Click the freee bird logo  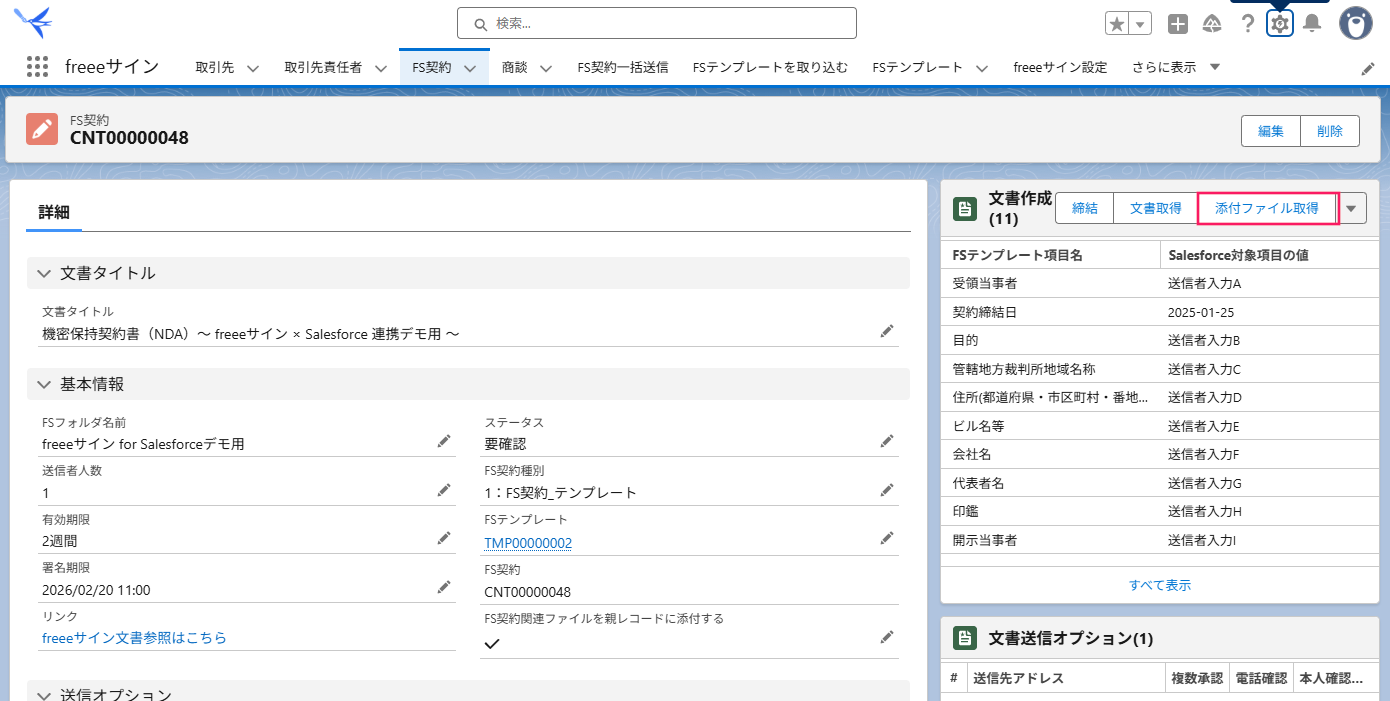(x=33, y=21)
